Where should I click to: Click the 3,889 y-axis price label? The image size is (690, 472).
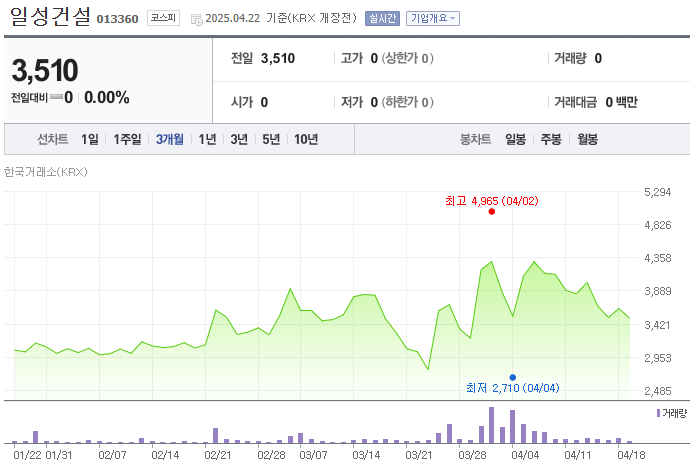[657, 291]
